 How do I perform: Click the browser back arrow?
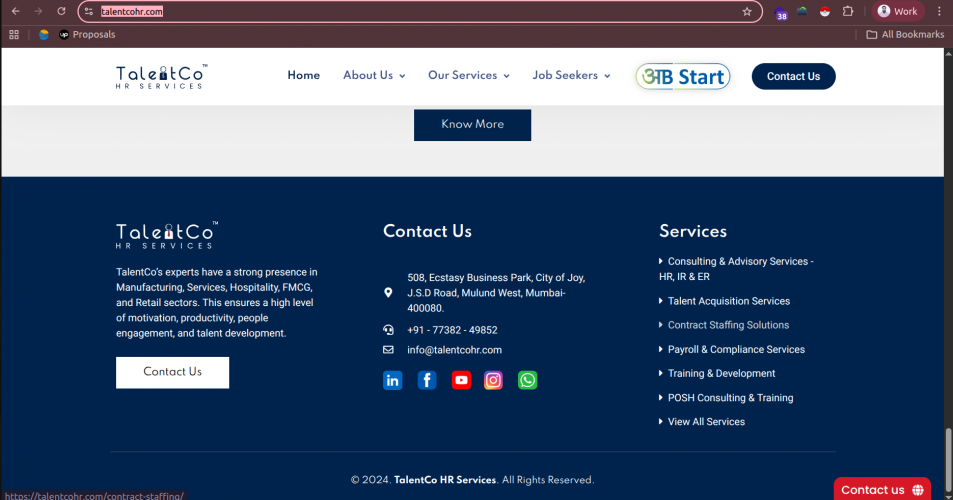tap(16, 12)
